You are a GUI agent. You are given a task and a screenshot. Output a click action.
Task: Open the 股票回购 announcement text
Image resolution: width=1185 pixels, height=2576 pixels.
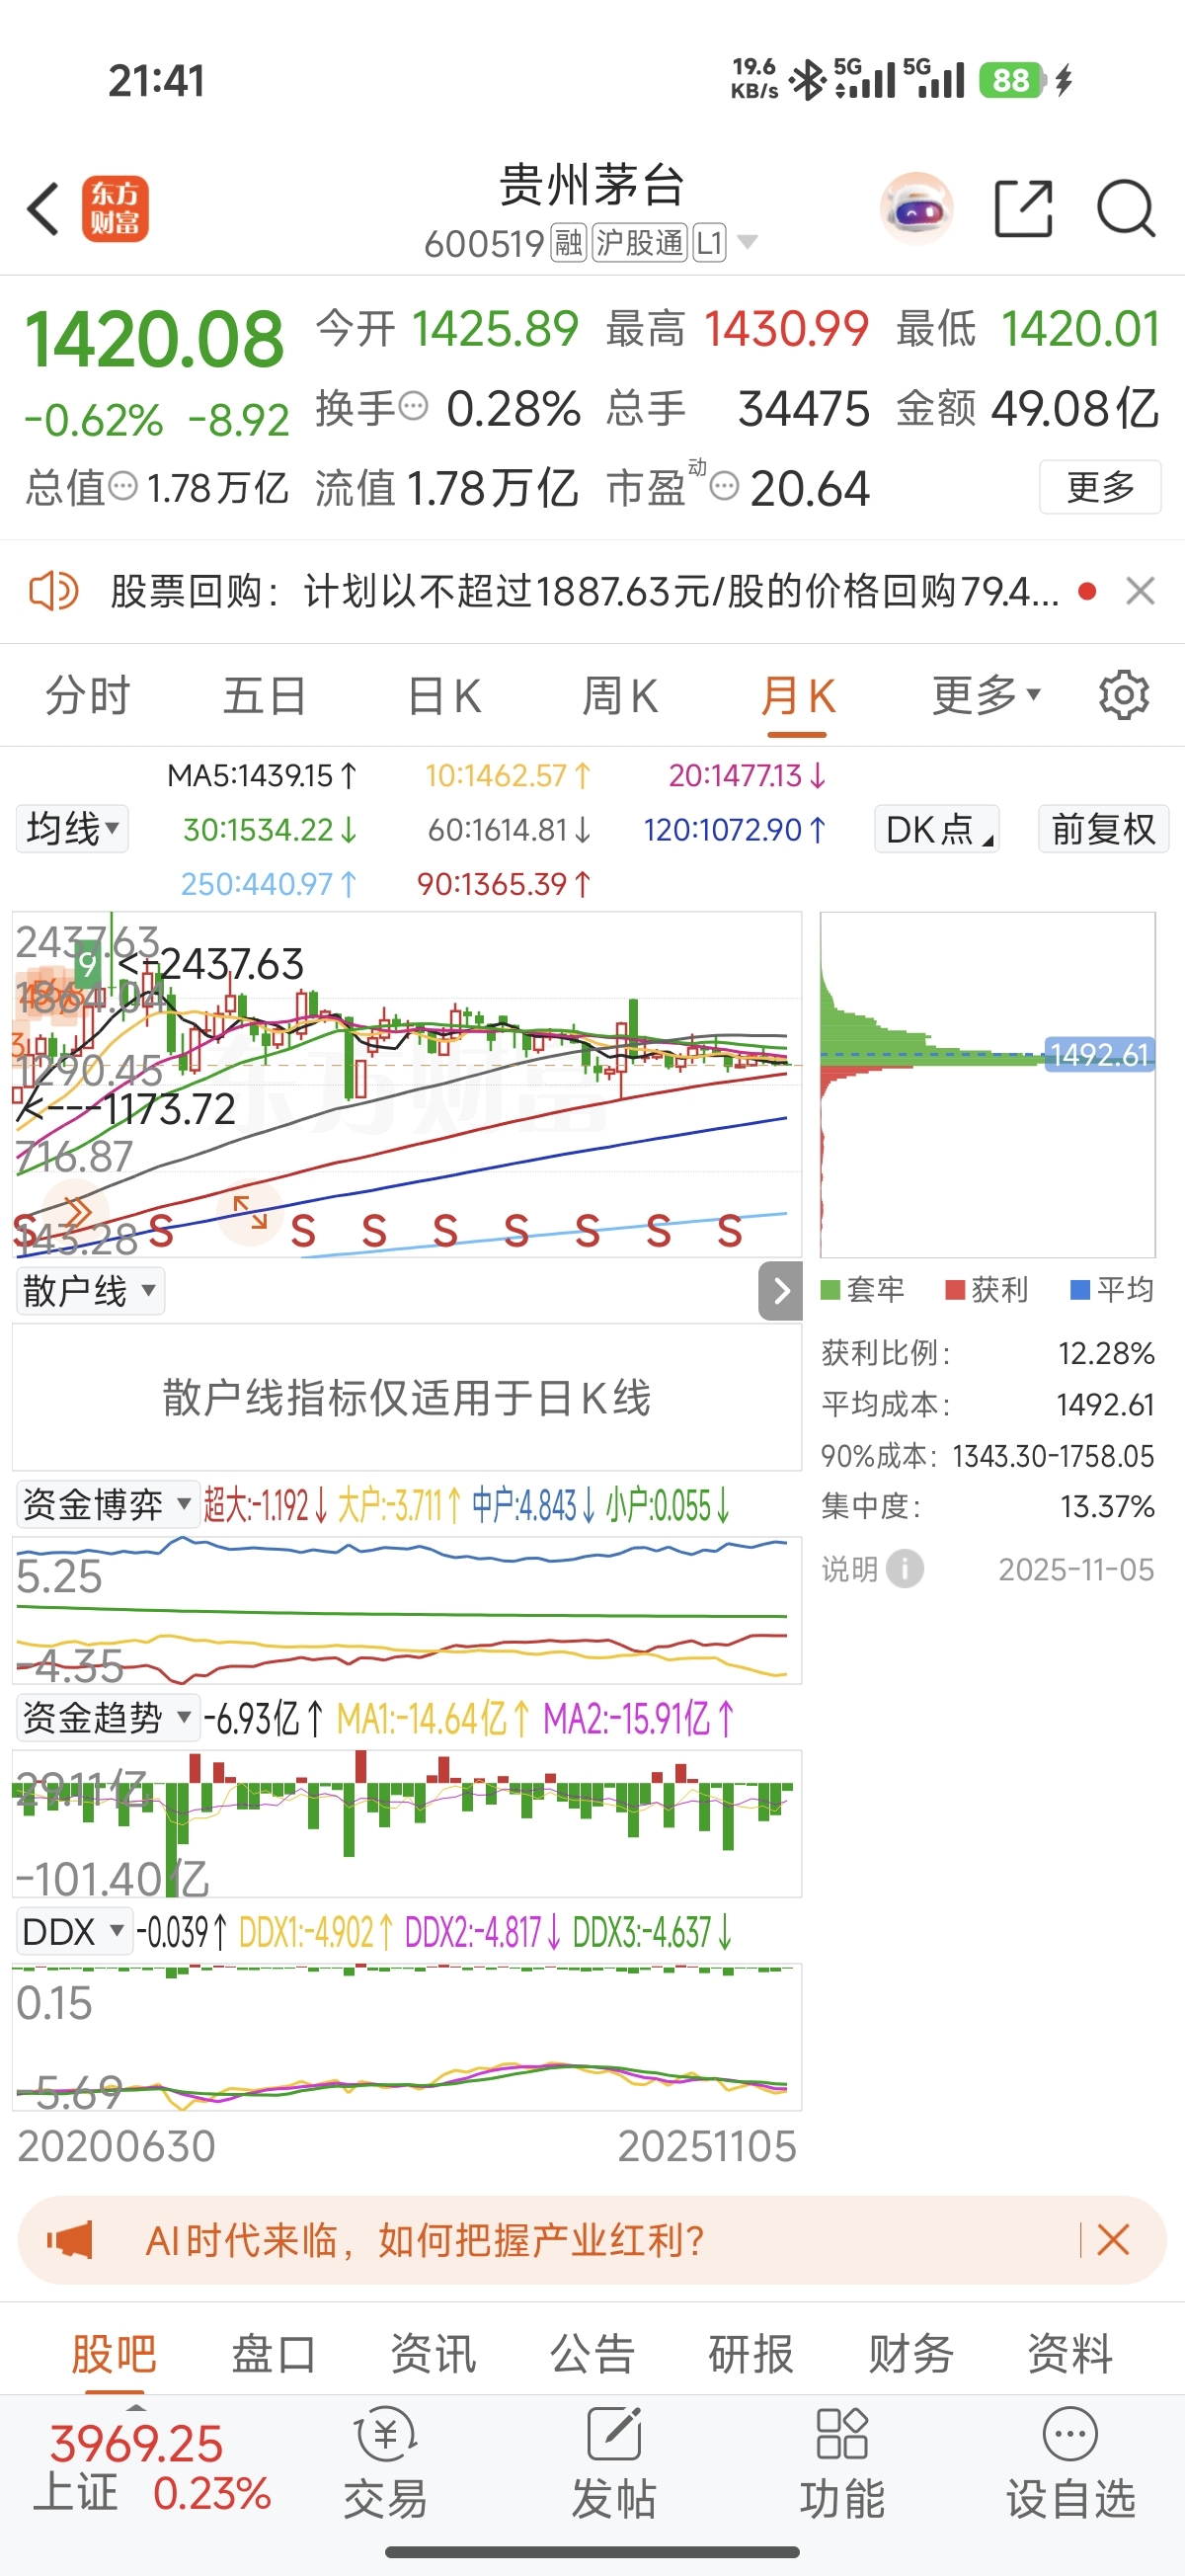coord(584,591)
